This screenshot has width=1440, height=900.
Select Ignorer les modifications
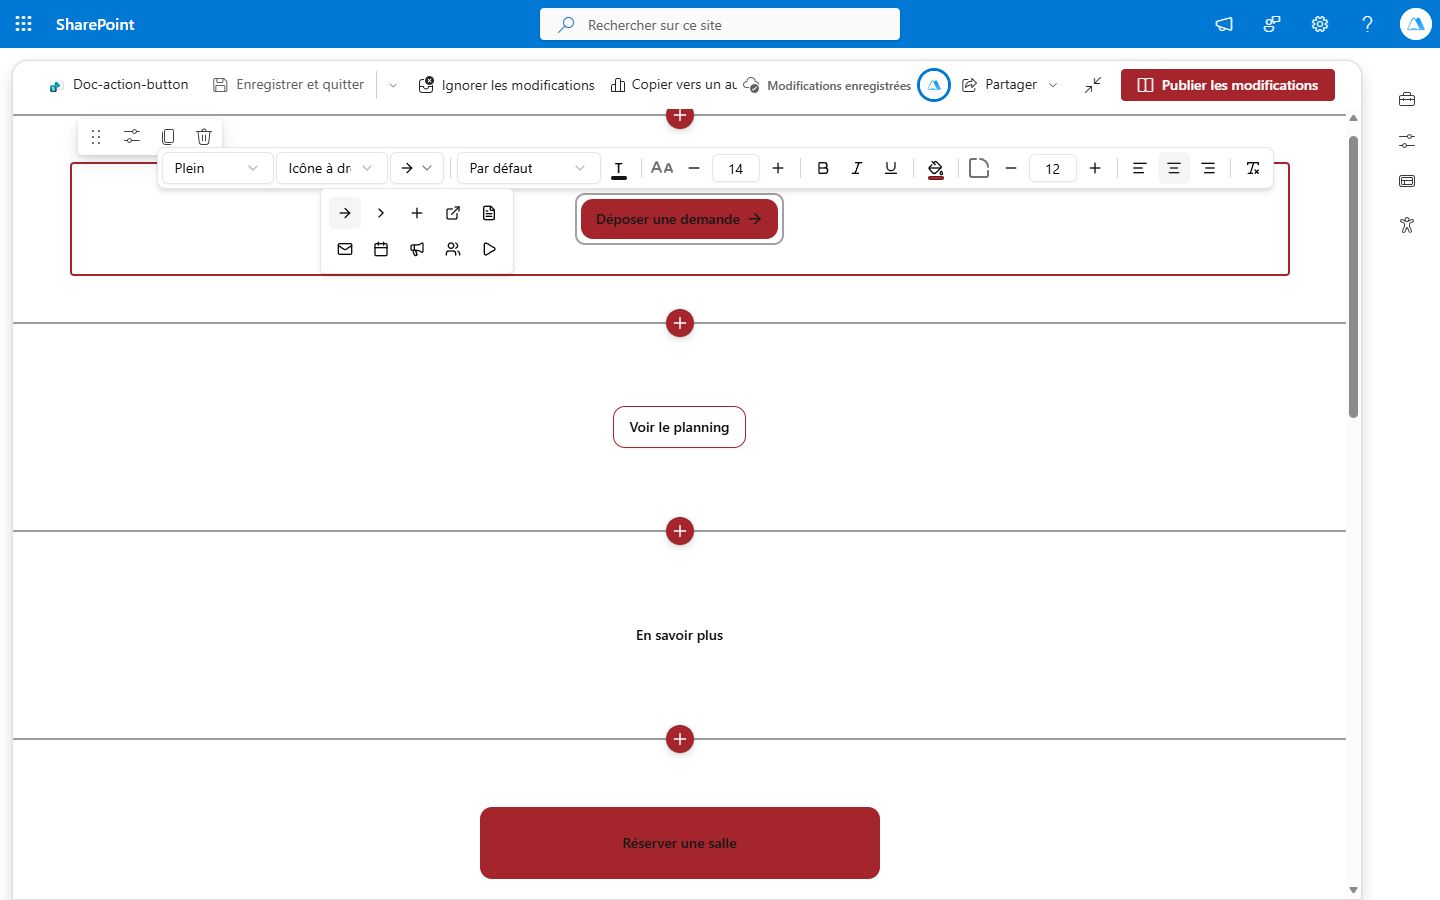pos(507,85)
